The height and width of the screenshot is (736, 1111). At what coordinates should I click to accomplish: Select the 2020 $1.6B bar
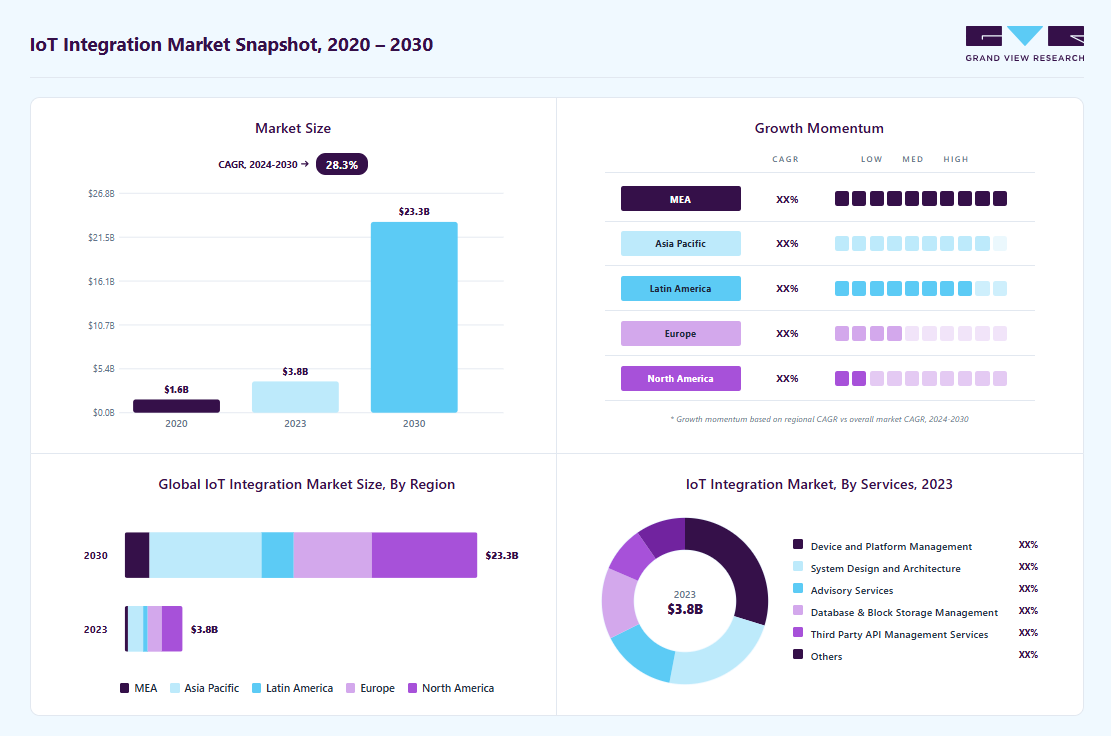[176, 406]
